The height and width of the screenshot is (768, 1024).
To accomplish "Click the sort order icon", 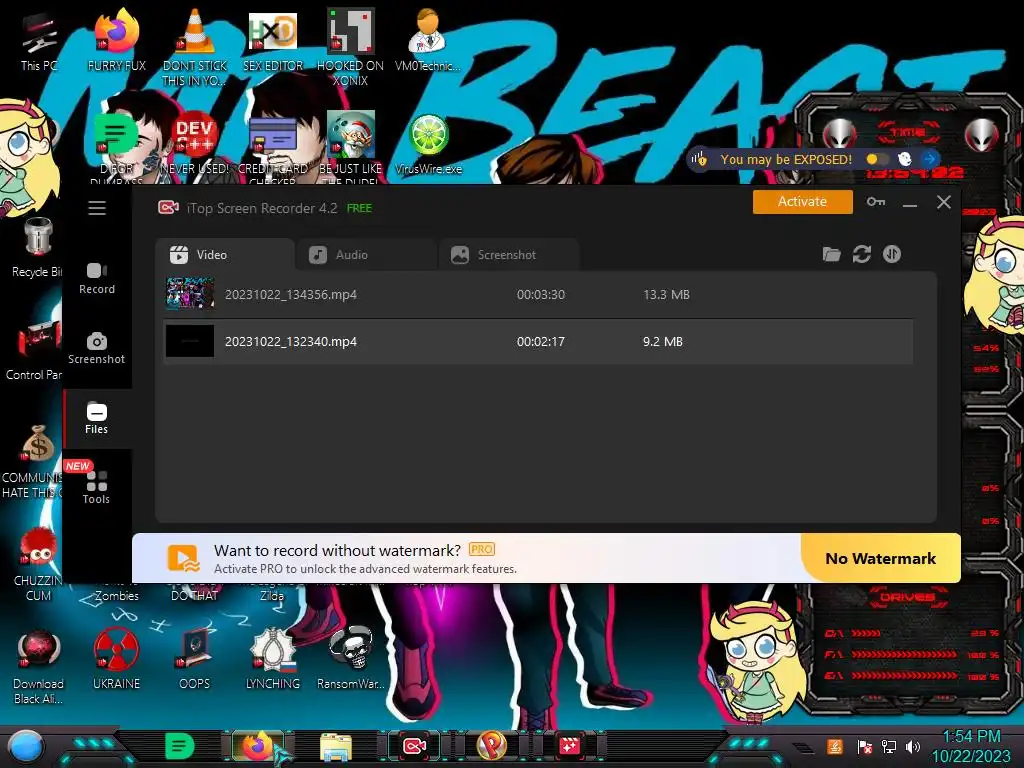I will (891, 254).
